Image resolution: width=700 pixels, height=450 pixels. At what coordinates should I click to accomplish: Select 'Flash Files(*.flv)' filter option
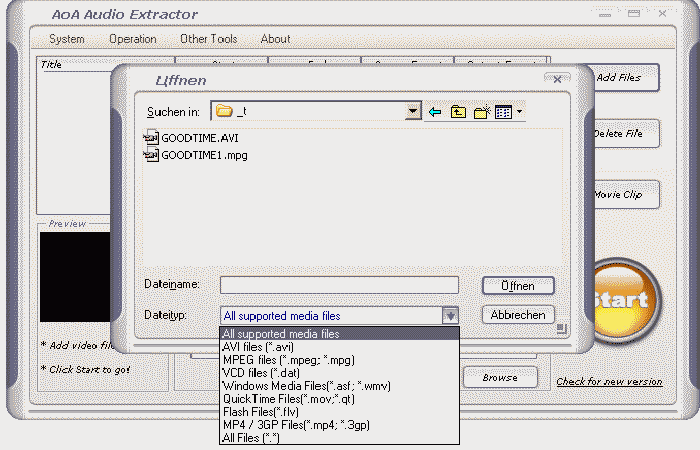(x=261, y=412)
